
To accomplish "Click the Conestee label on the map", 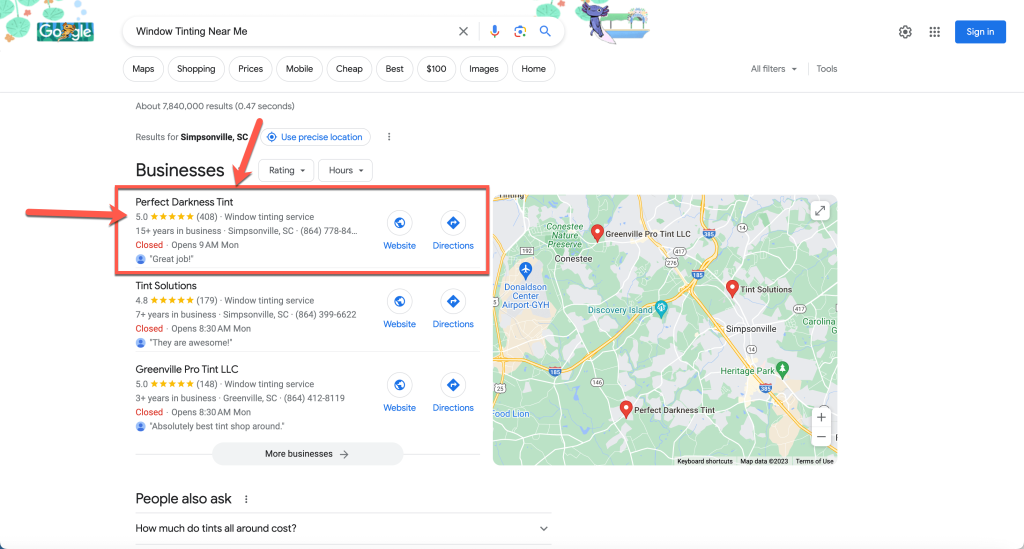I will pyautogui.click(x=573, y=259).
